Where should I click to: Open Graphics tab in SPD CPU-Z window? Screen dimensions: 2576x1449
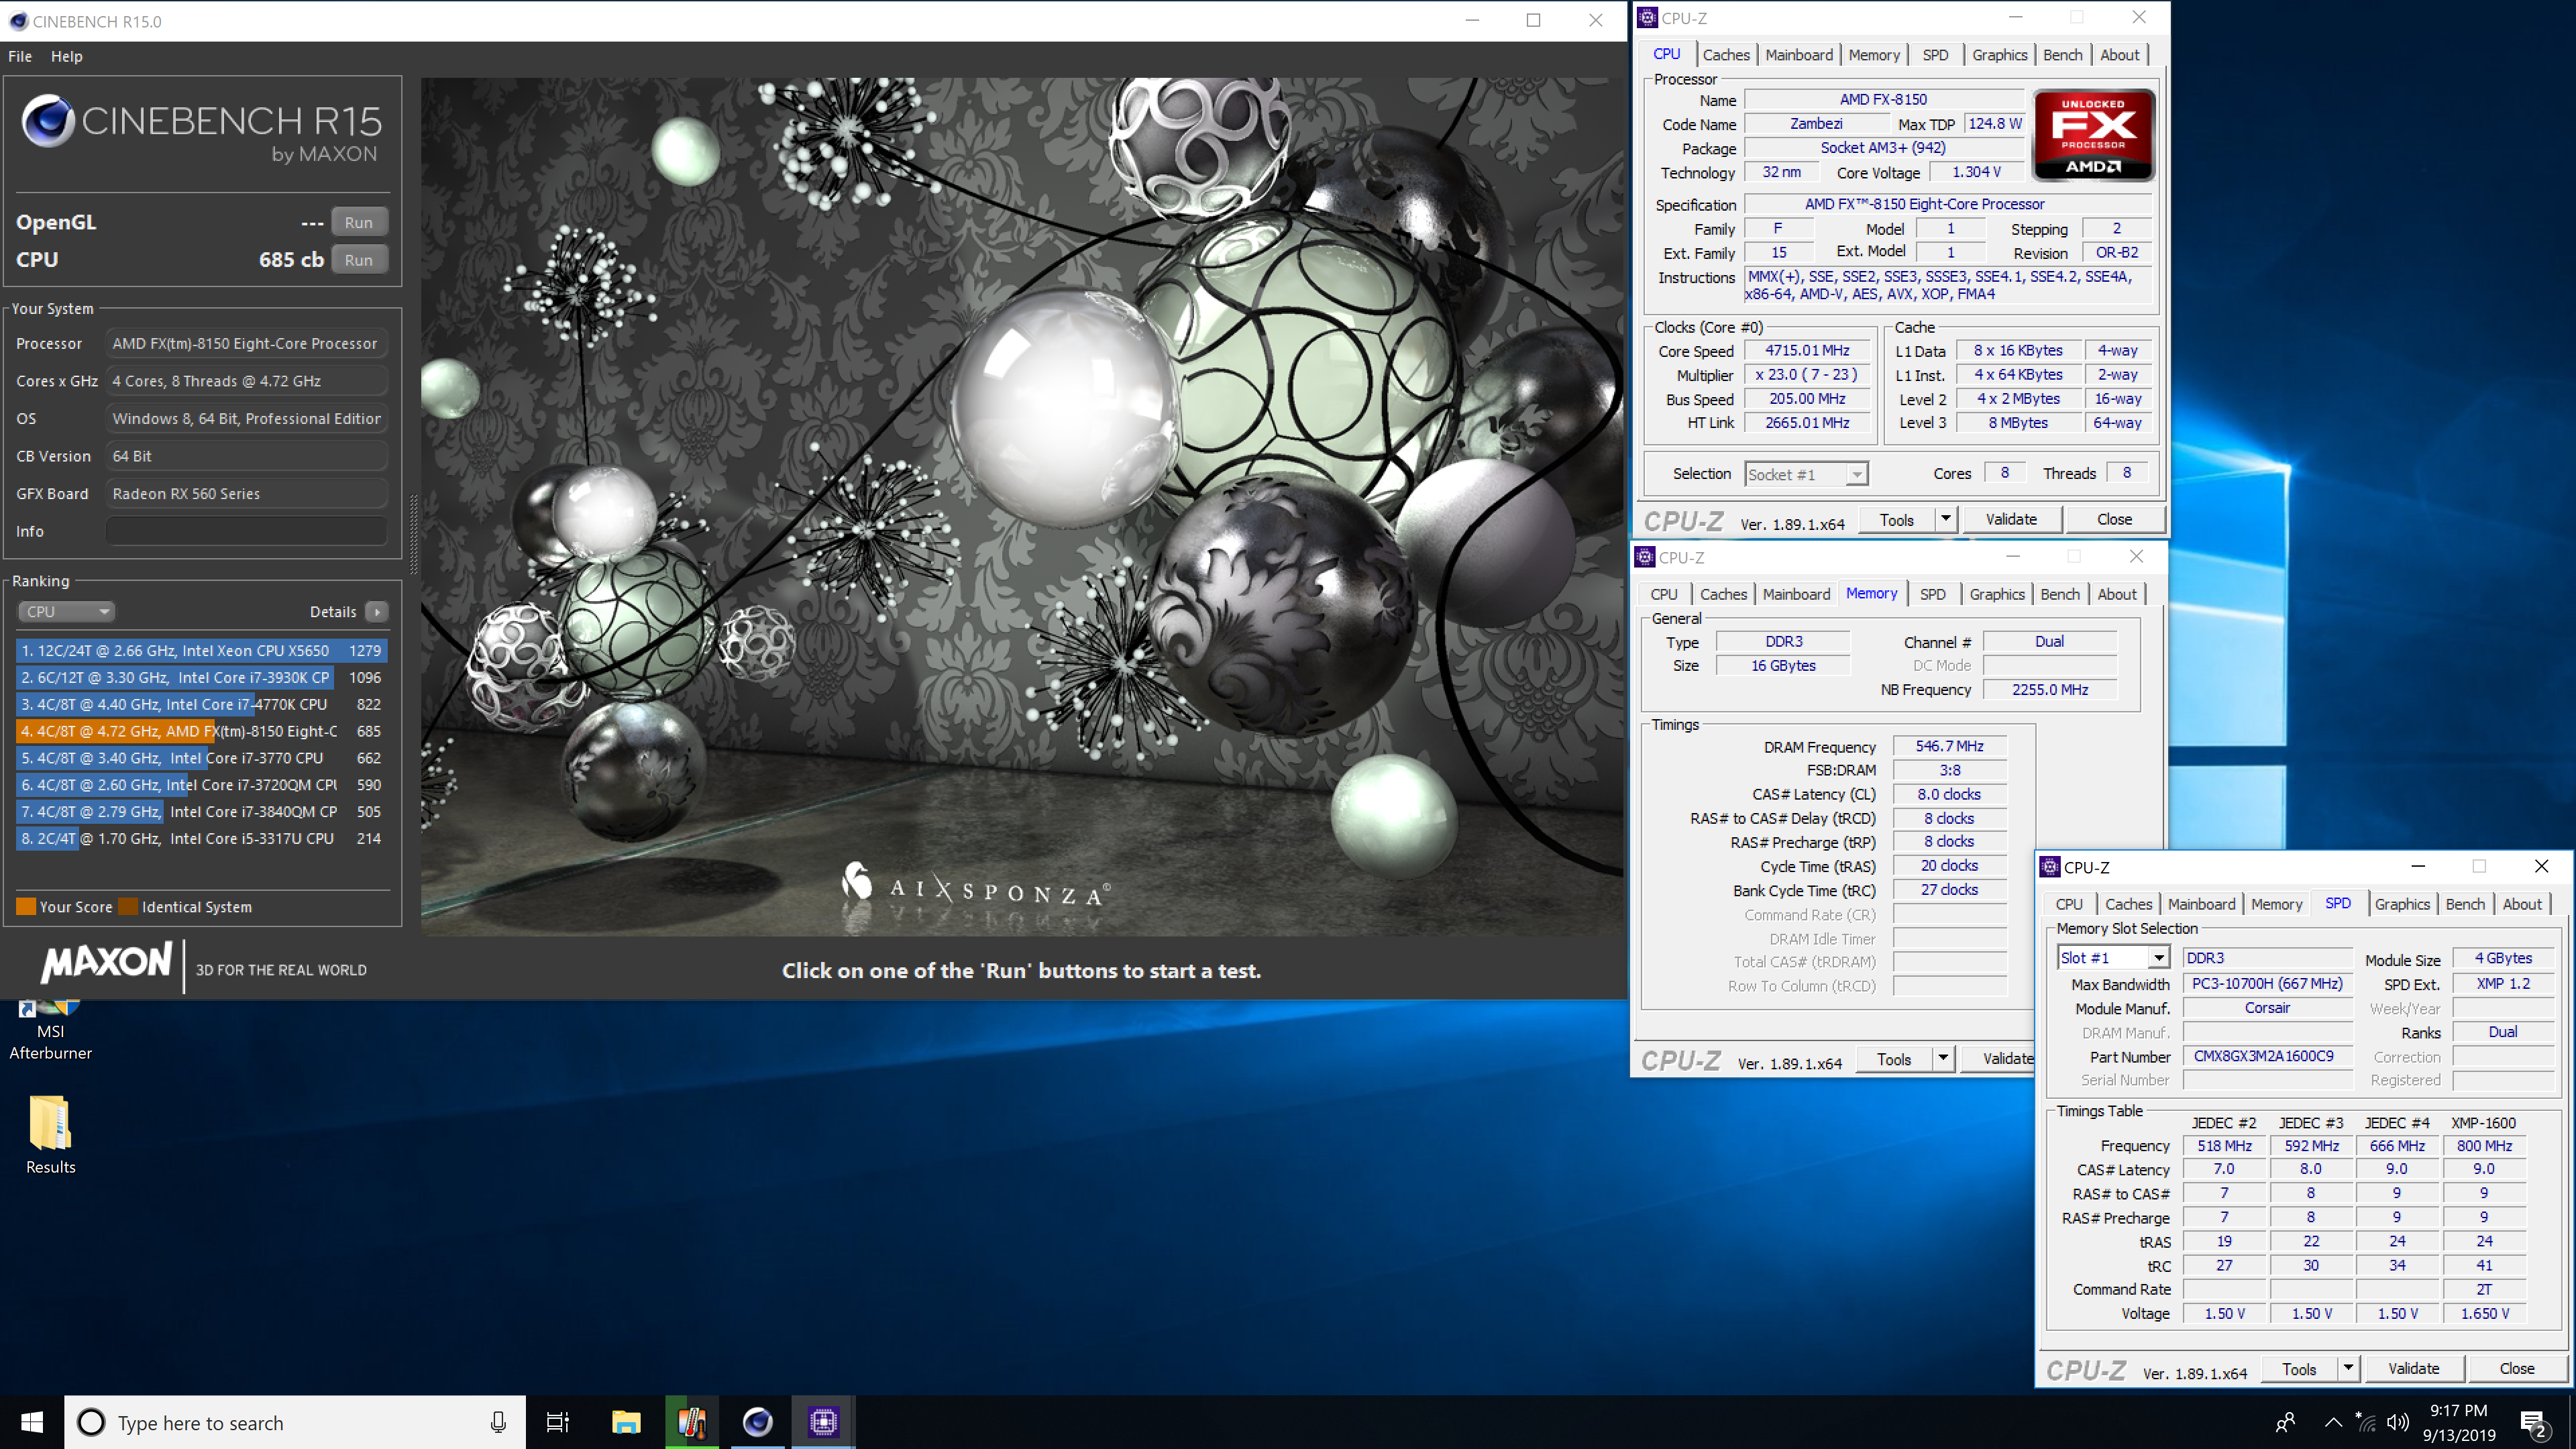click(2402, 904)
